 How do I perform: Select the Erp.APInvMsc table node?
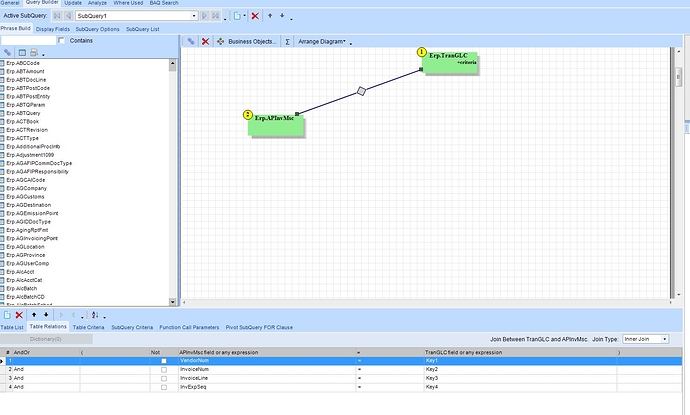(275, 125)
